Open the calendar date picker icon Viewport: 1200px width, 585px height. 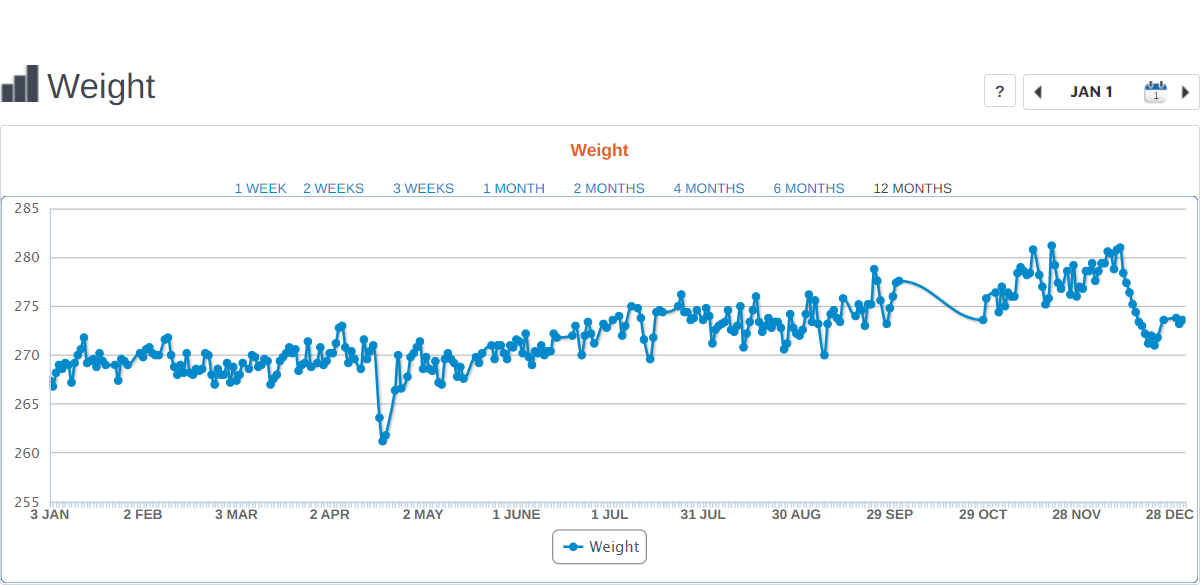(x=1155, y=92)
